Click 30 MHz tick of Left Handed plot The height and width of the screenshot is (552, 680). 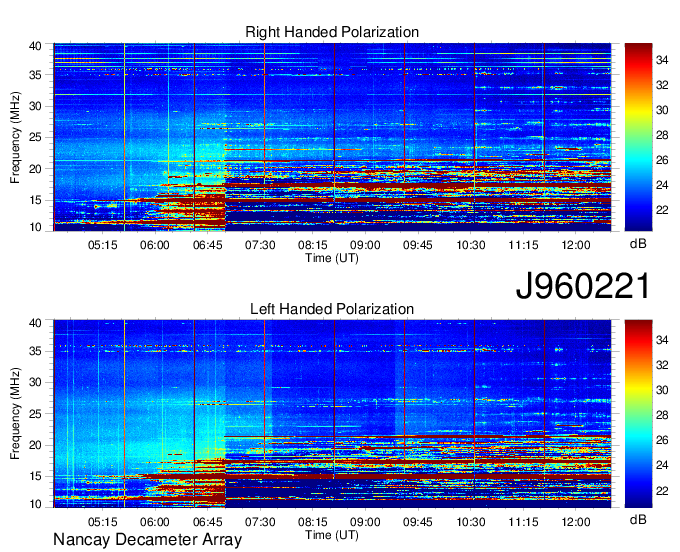[35, 382]
